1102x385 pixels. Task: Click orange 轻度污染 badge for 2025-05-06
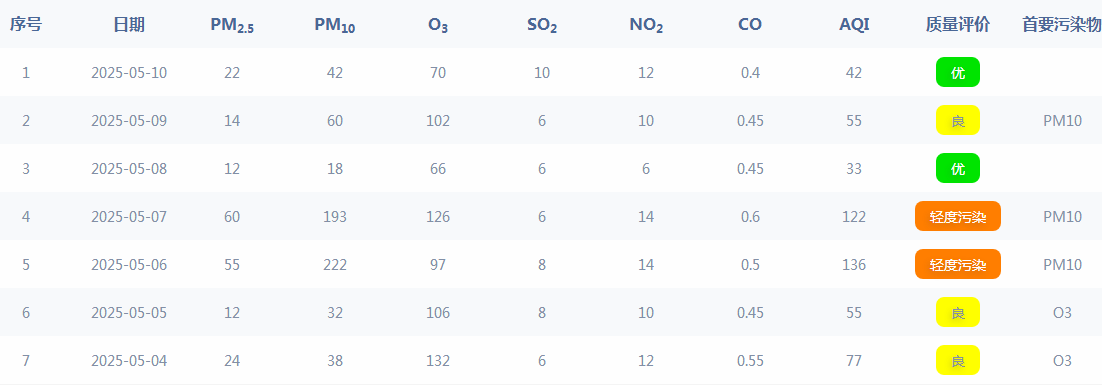tap(957, 264)
